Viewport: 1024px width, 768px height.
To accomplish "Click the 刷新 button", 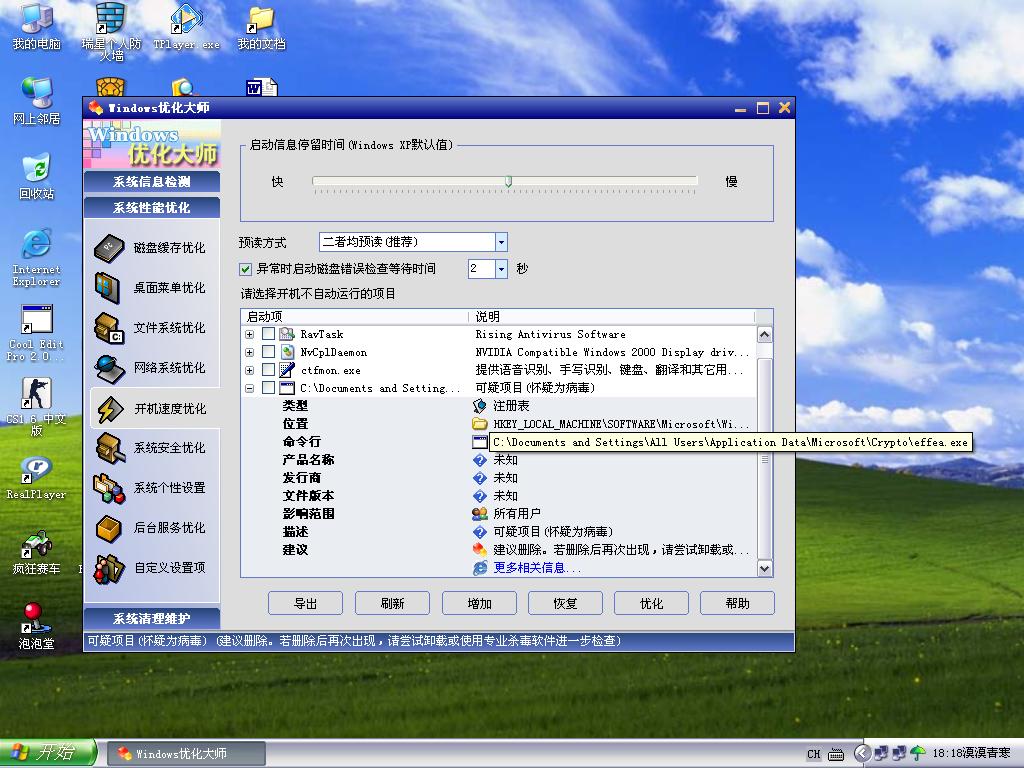I will (x=392, y=603).
